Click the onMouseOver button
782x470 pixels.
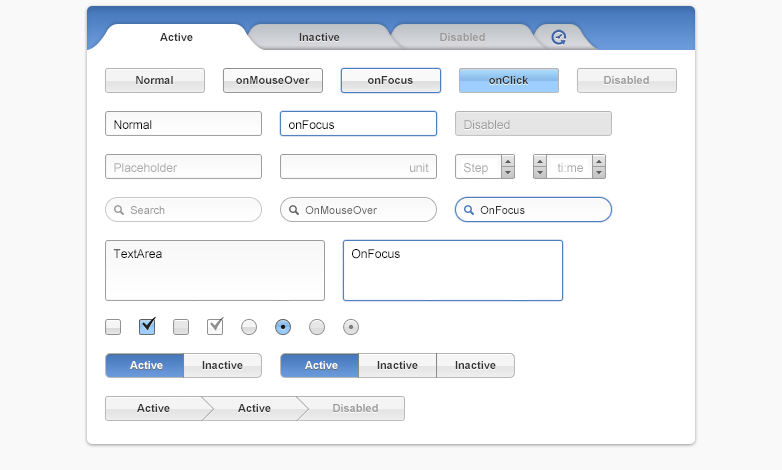(x=273, y=80)
